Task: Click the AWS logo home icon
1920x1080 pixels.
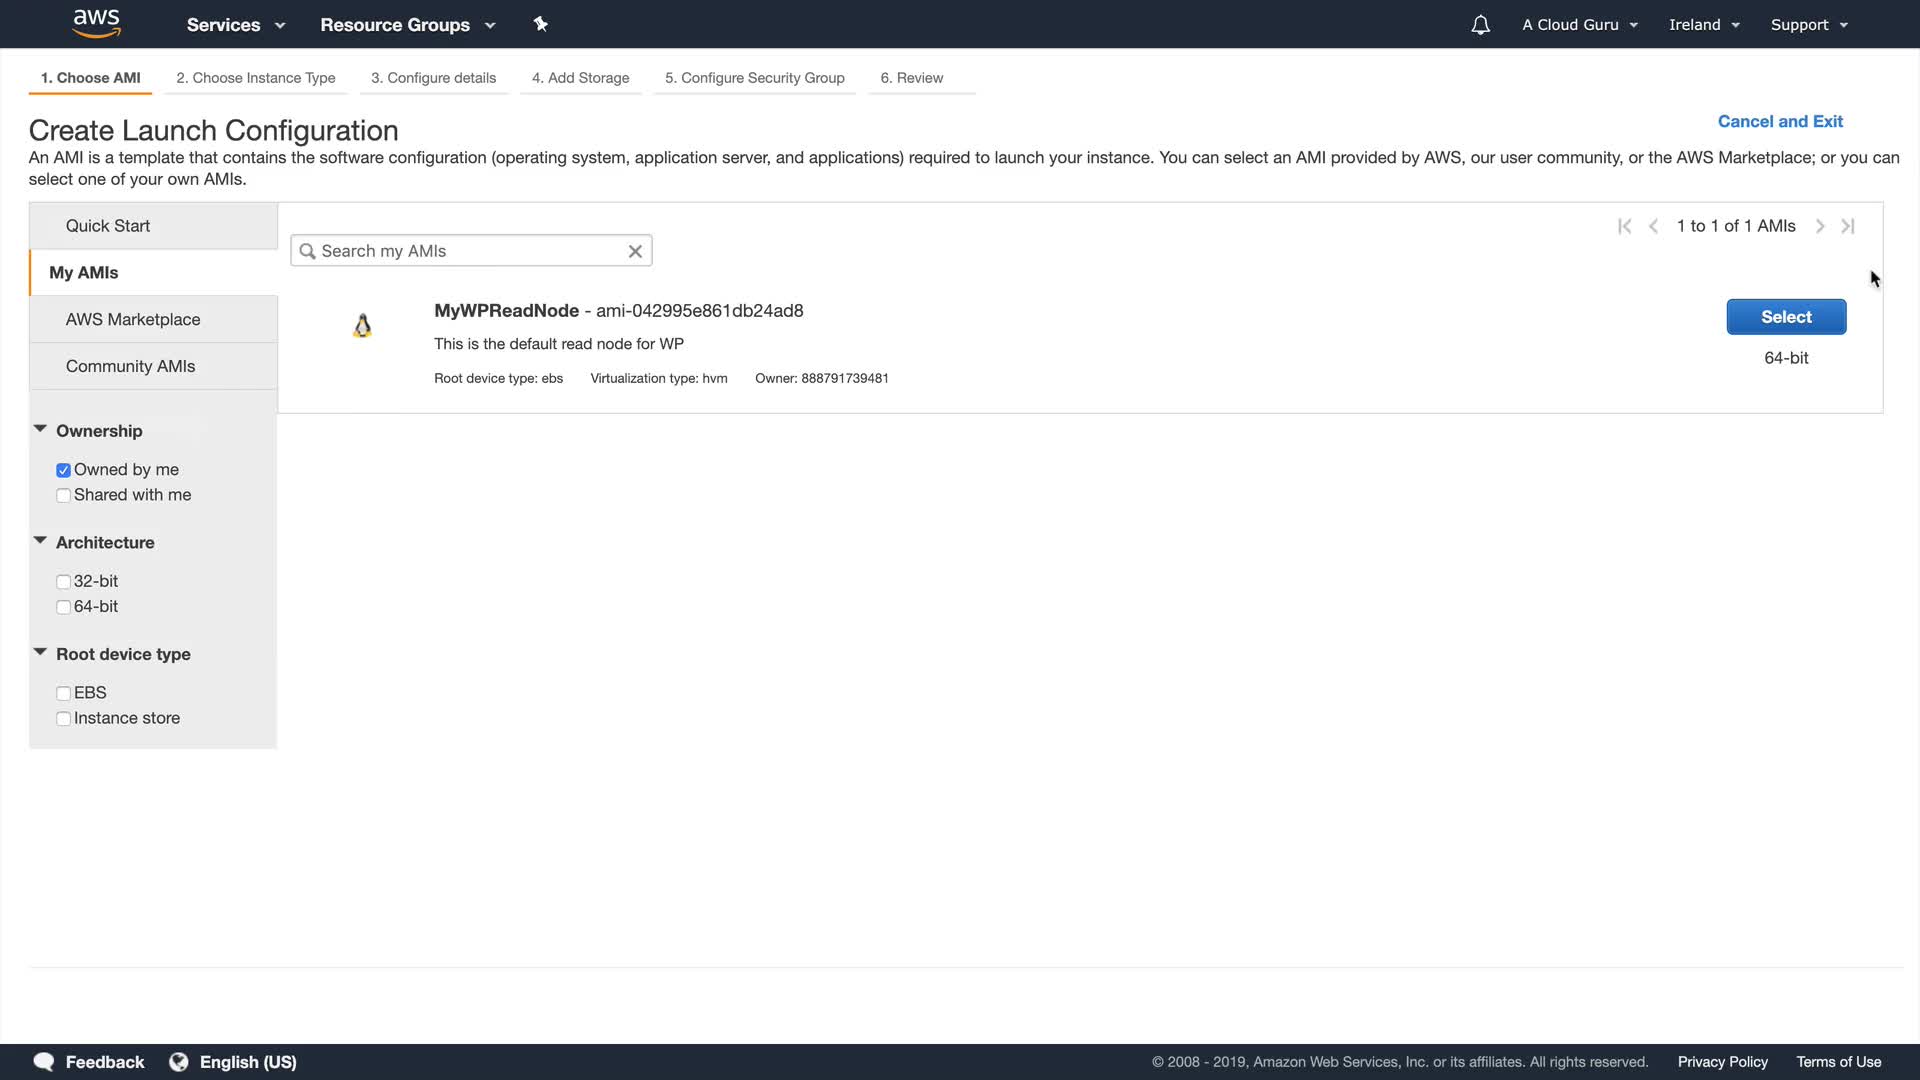Action: click(96, 23)
